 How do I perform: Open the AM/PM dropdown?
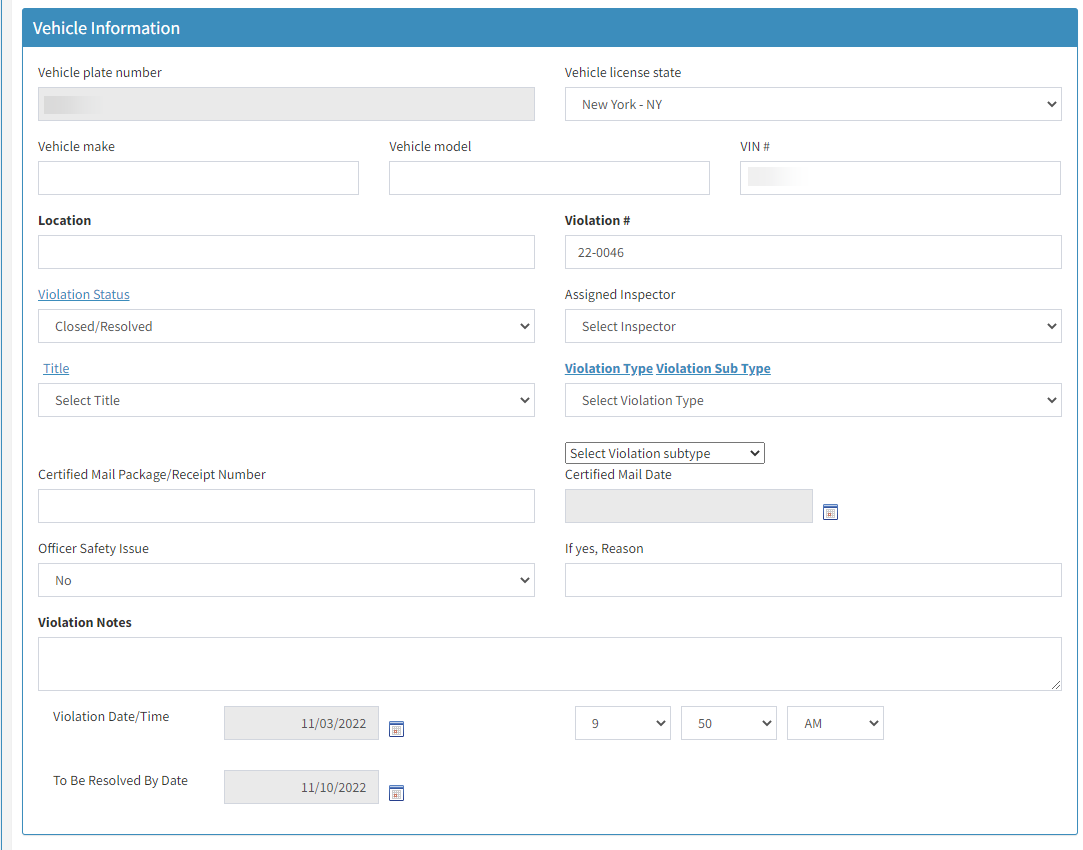[x=835, y=723]
